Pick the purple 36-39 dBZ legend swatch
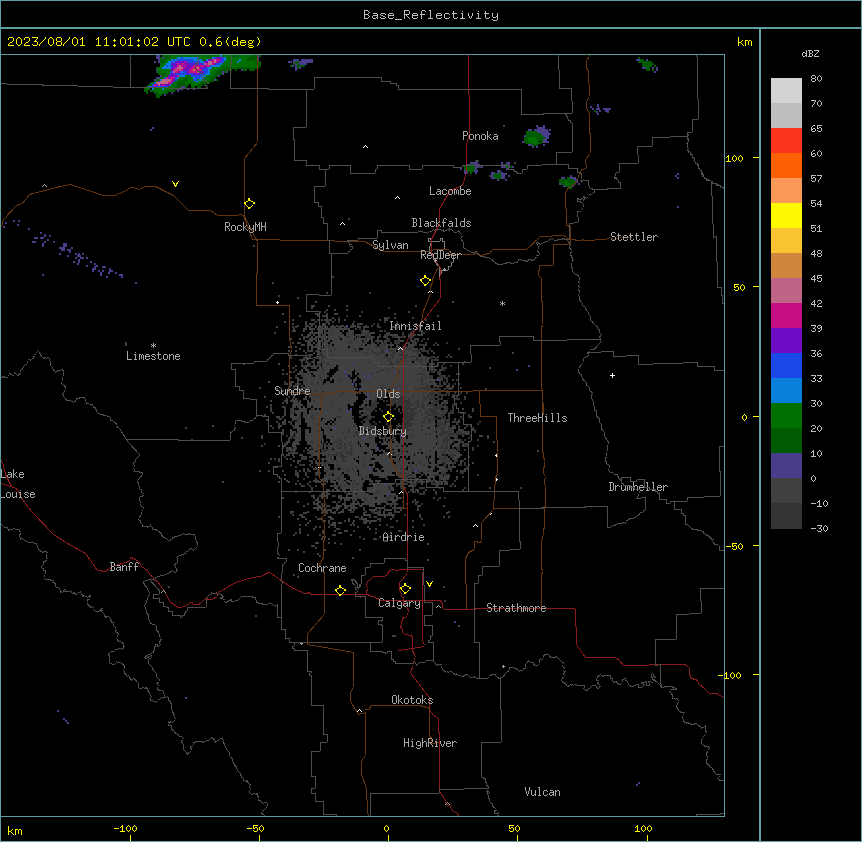Image resolution: width=862 pixels, height=842 pixels. (786, 341)
